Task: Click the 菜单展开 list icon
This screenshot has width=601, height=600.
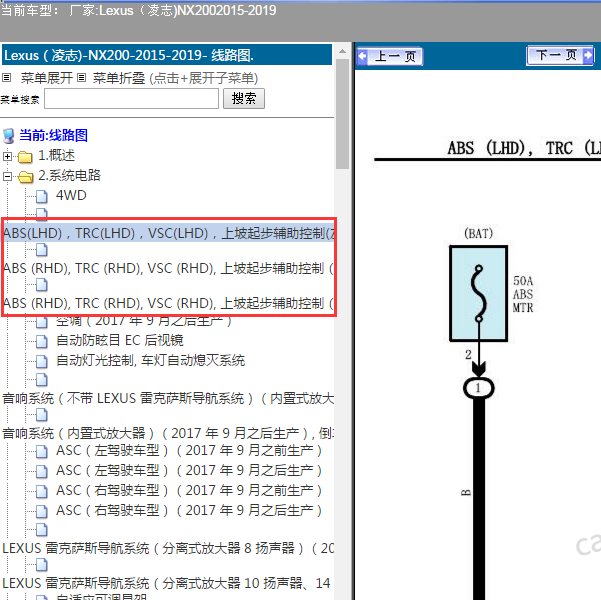Action: pyautogui.click(x=6, y=78)
